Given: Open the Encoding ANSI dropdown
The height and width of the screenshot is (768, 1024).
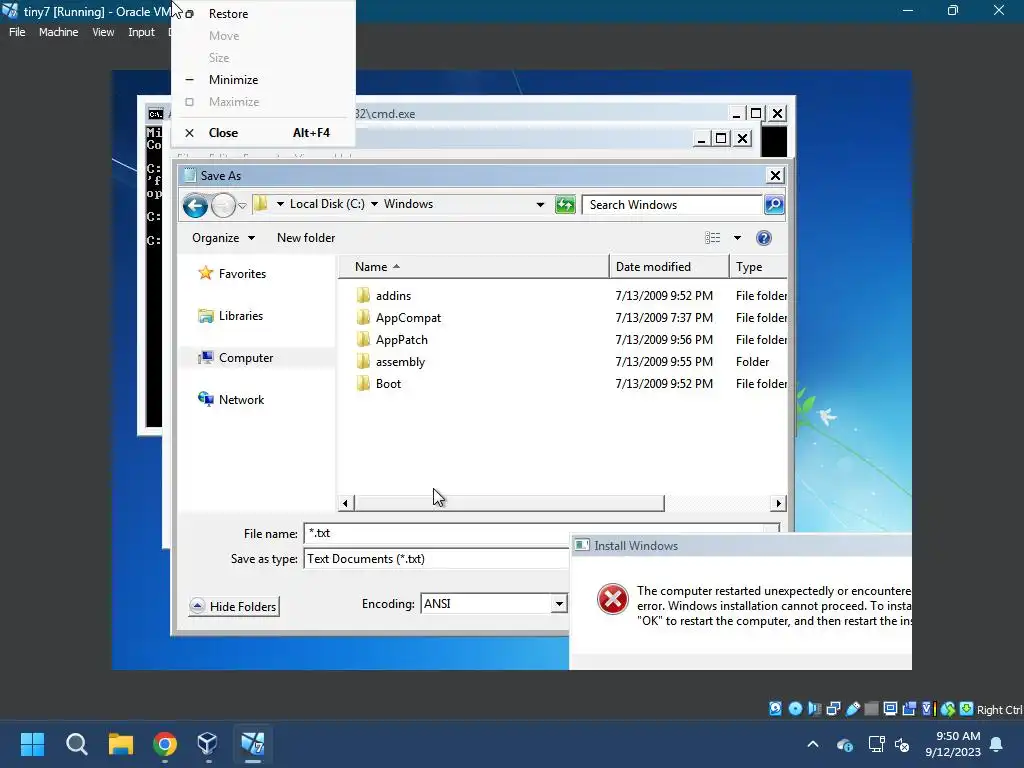Looking at the screenshot, I should coord(559,604).
